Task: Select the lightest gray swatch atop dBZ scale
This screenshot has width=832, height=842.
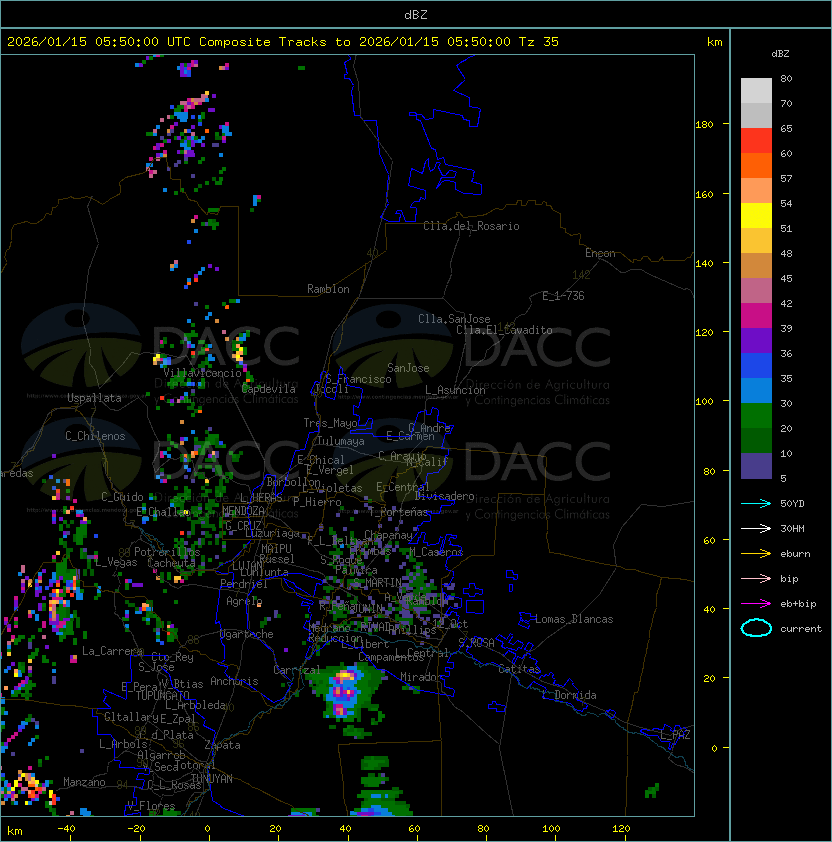Action: [756, 91]
